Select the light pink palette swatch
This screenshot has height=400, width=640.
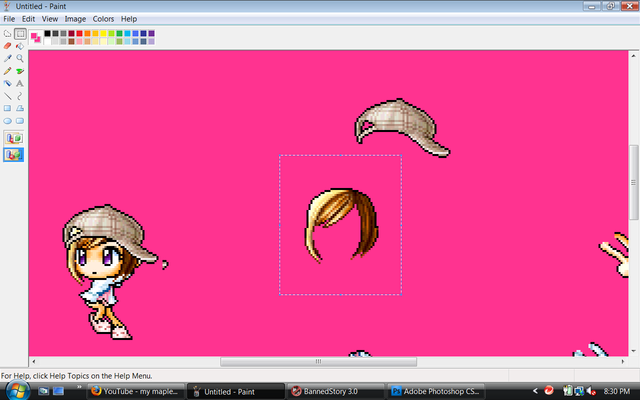click(x=80, y=41)
